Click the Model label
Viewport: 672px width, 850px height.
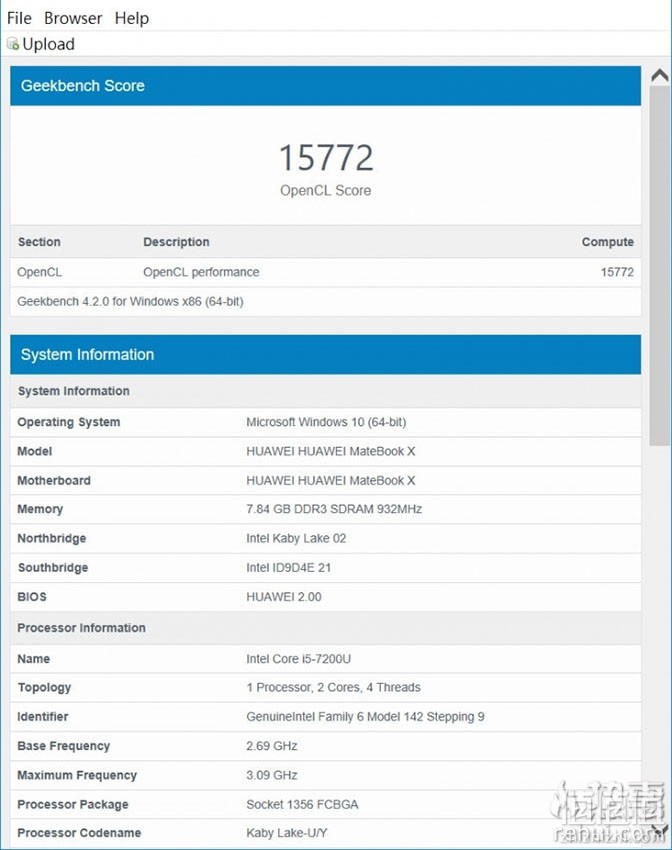[35, 451]
